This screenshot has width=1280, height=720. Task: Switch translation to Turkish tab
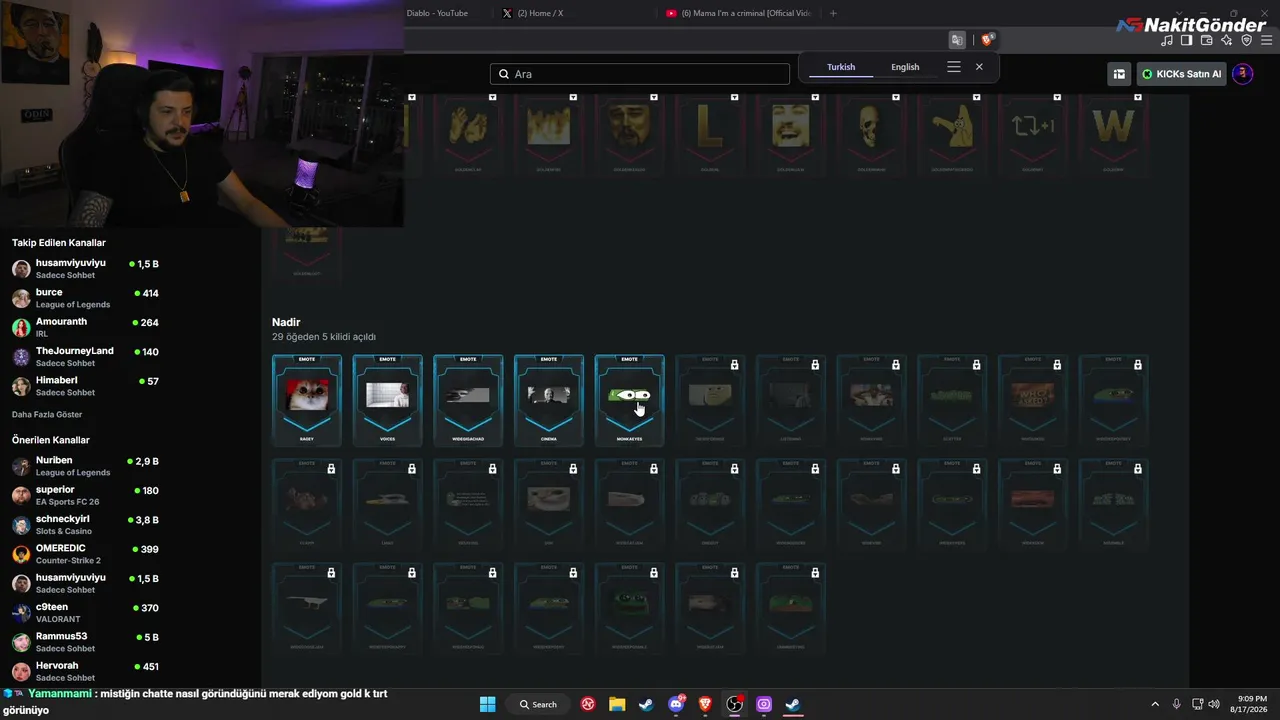841,67
